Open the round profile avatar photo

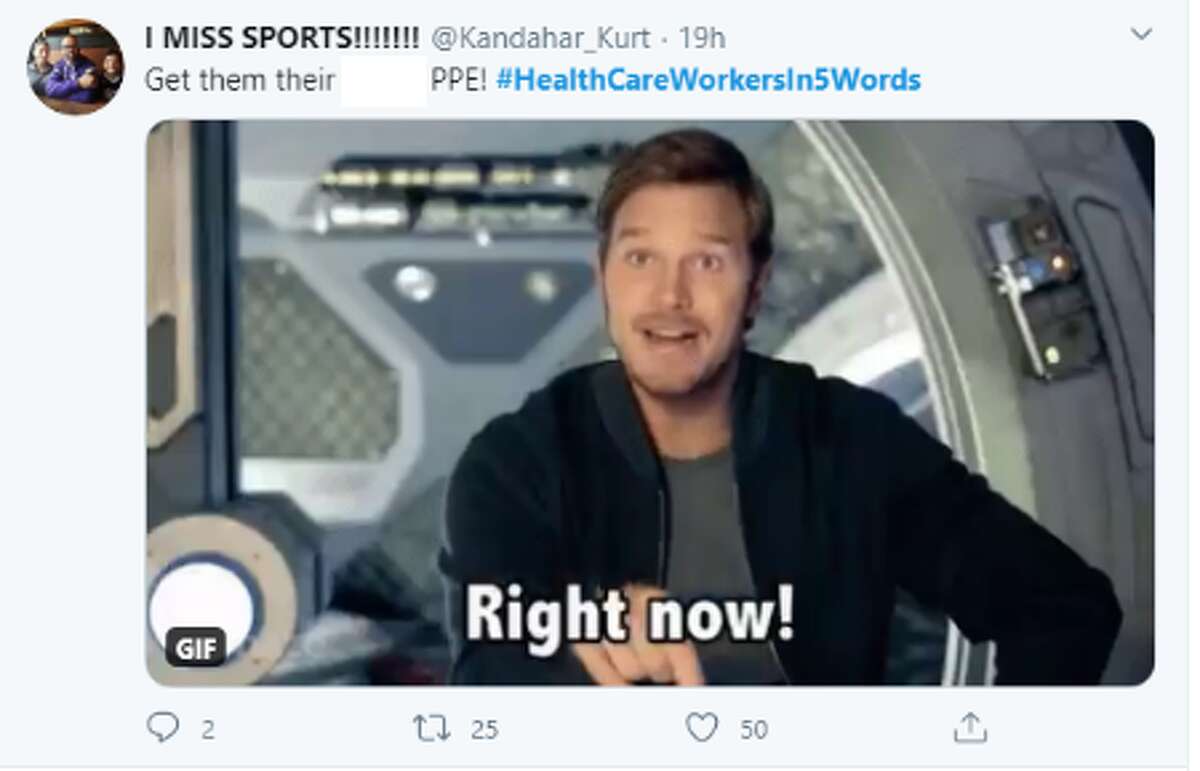click(x=75, y=67)
